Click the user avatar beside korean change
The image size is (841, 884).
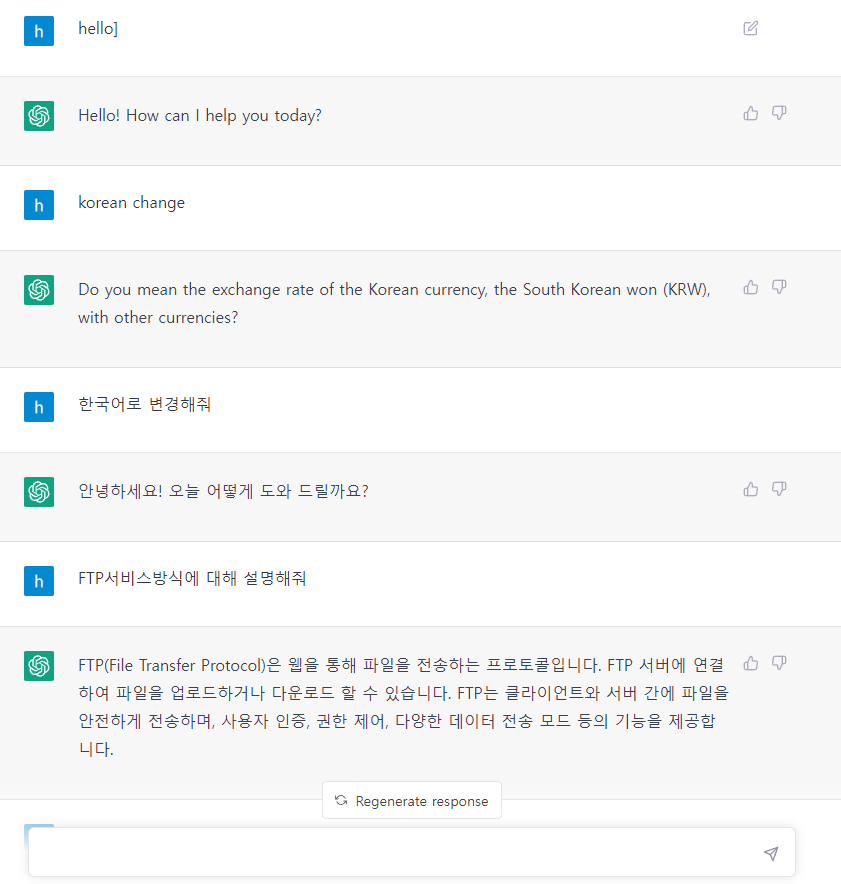pyautogui.click(x=39, y=205)
